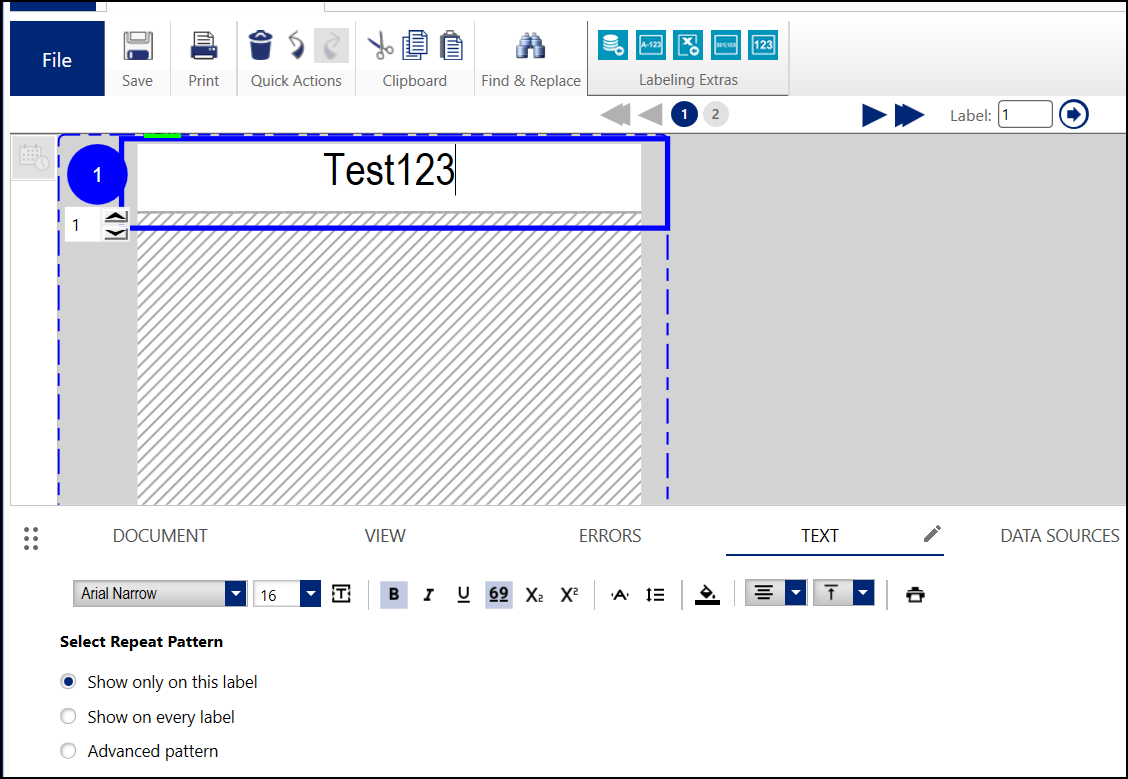This screenshot has width=1128, height=779.
Task: Click the Print printer icon
Action: click(204, 46)
